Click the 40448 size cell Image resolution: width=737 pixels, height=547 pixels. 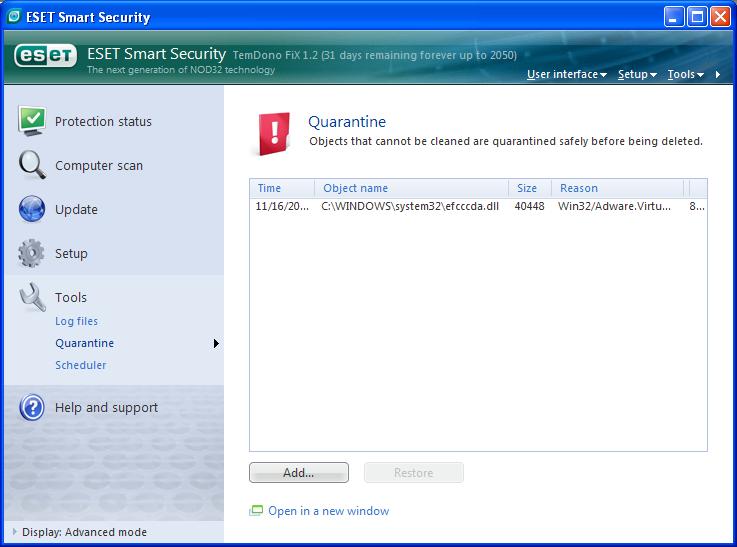pos(529,206)
